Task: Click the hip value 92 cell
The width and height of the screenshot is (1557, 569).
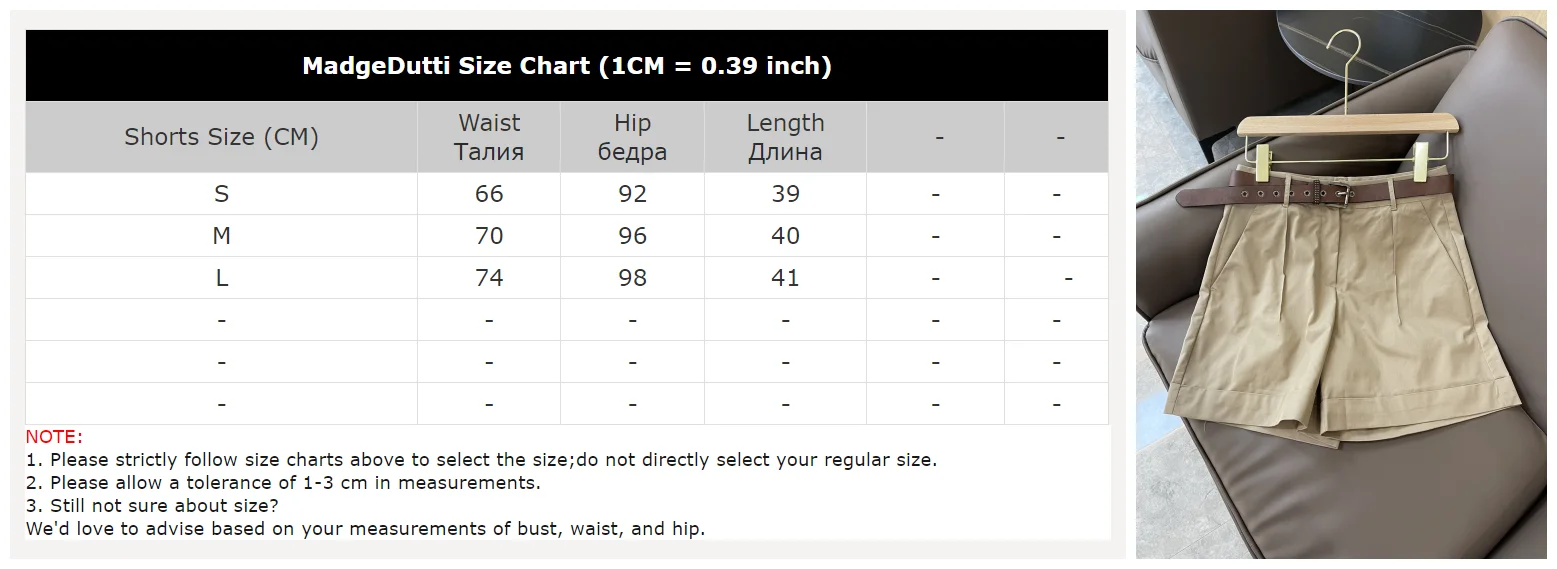Action: point(632,194)
